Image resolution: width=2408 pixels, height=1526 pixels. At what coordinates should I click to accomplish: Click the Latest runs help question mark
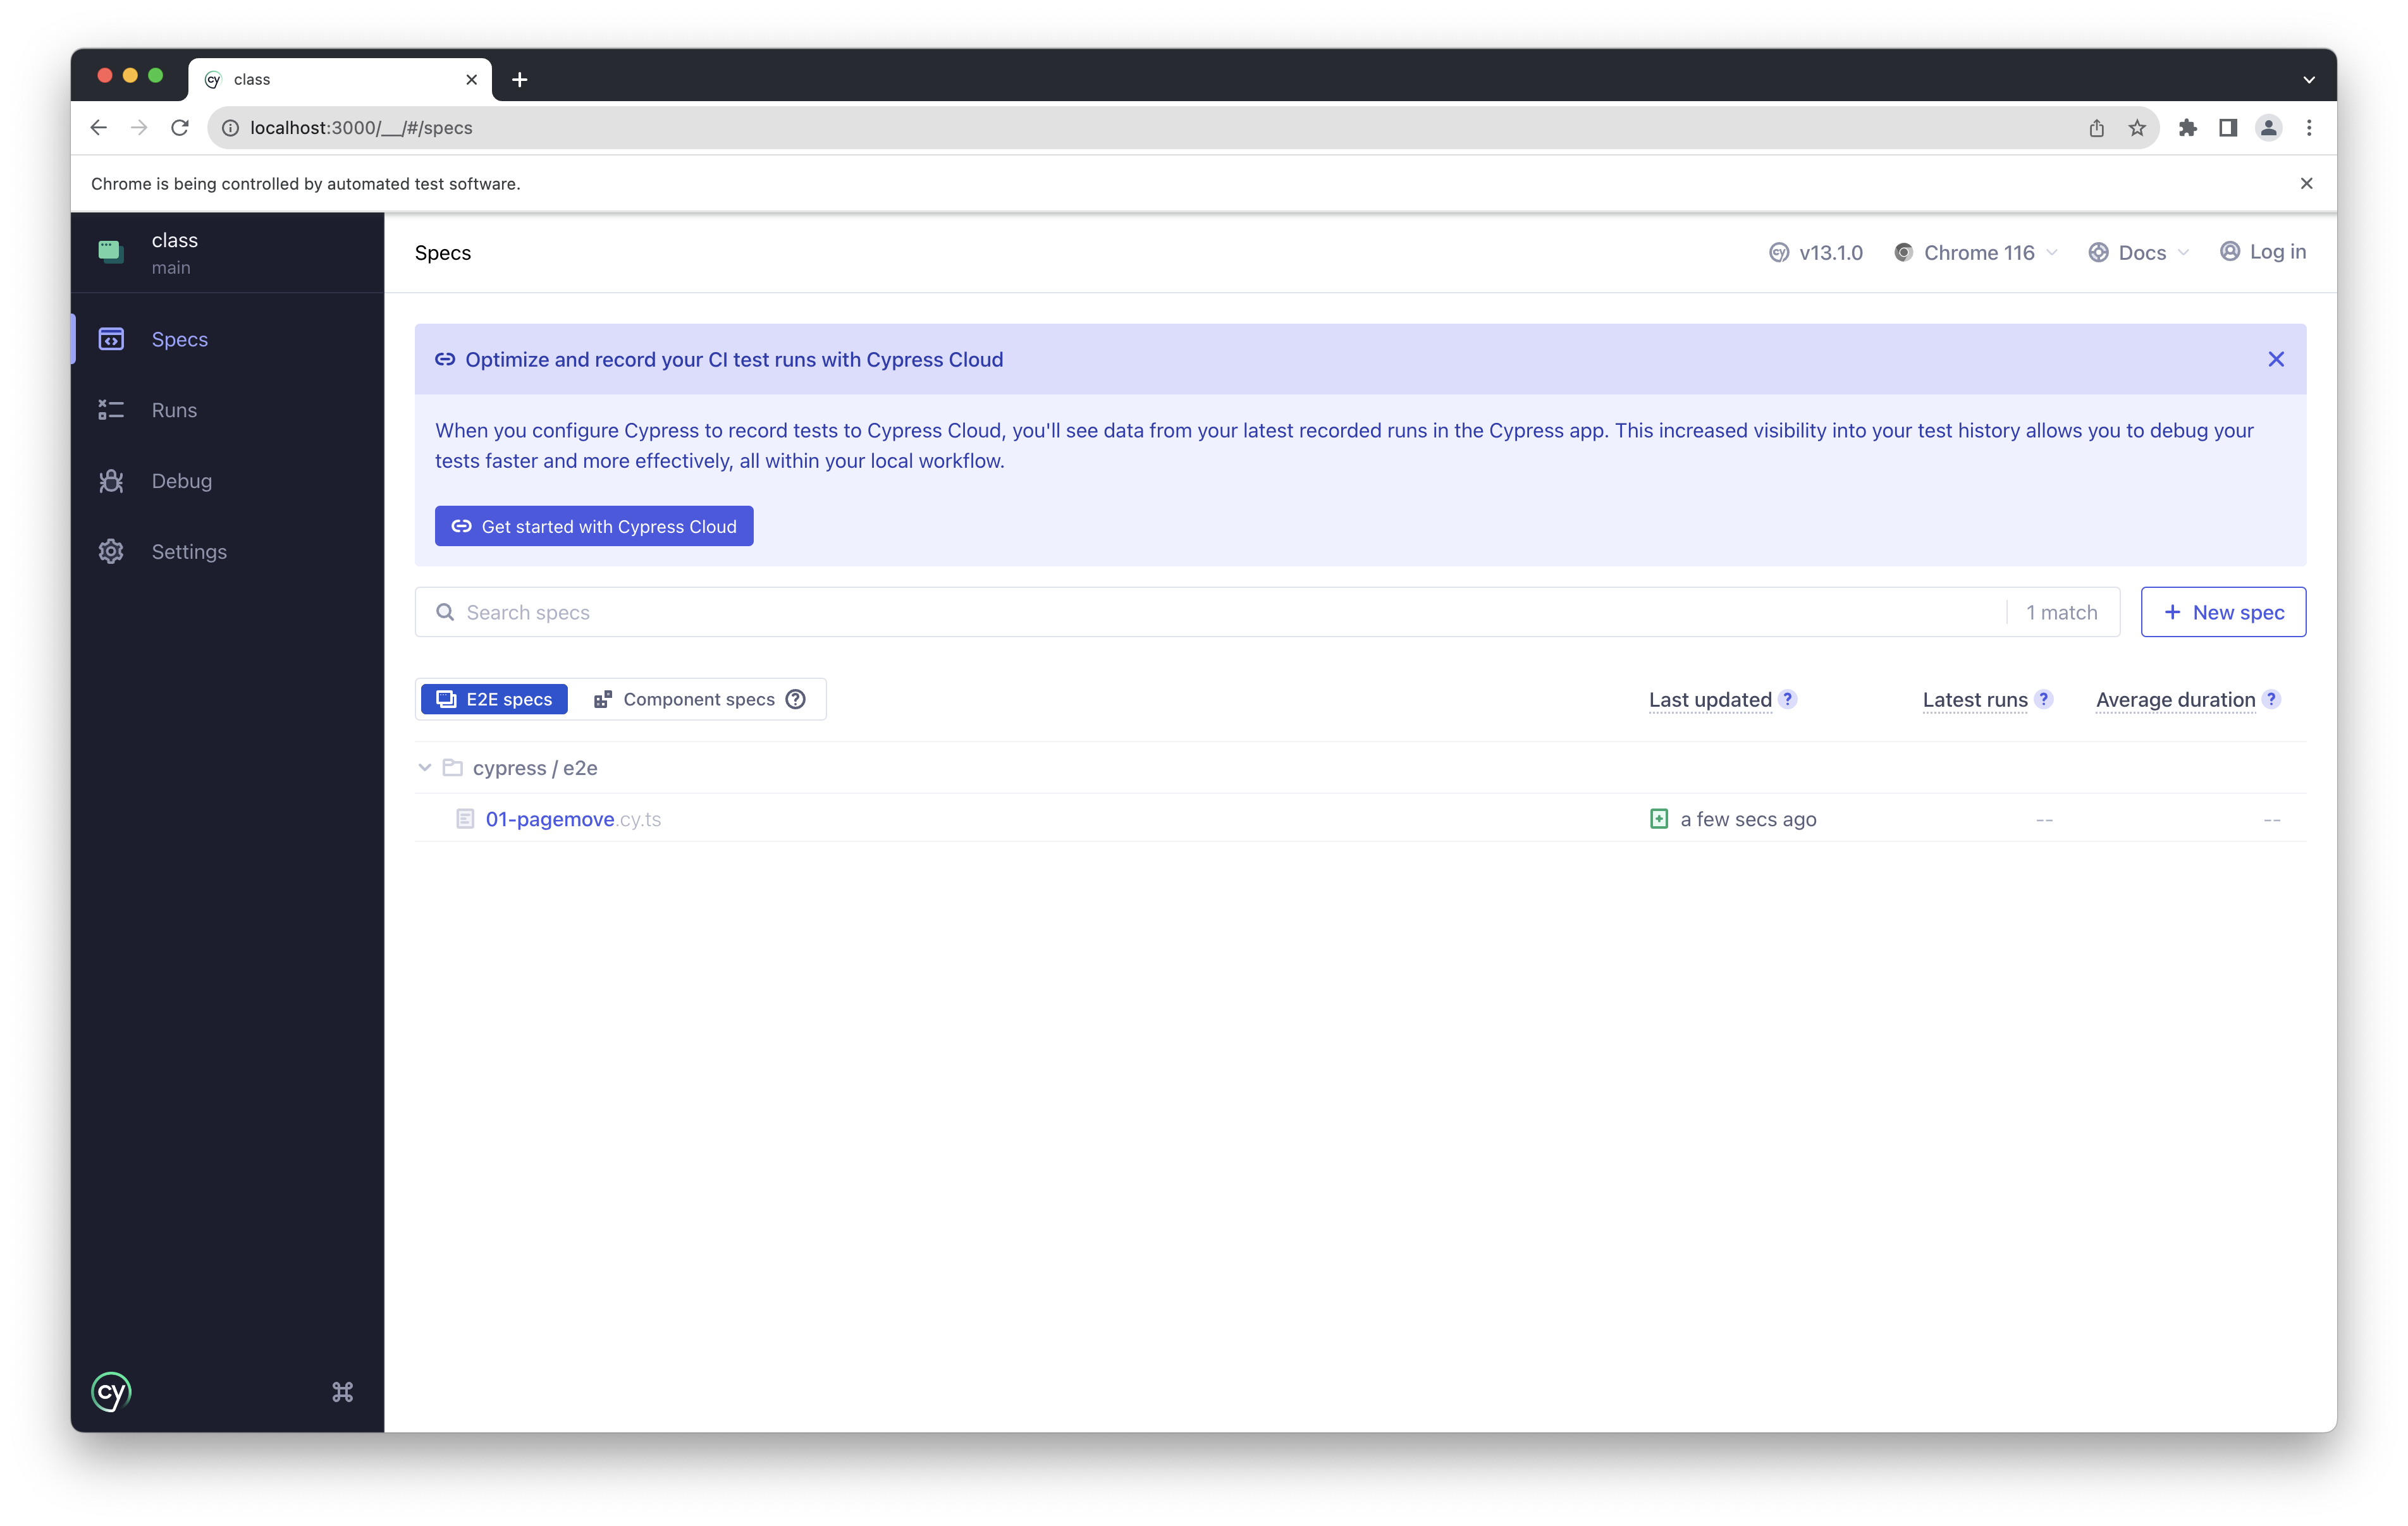coord(2043,699)
